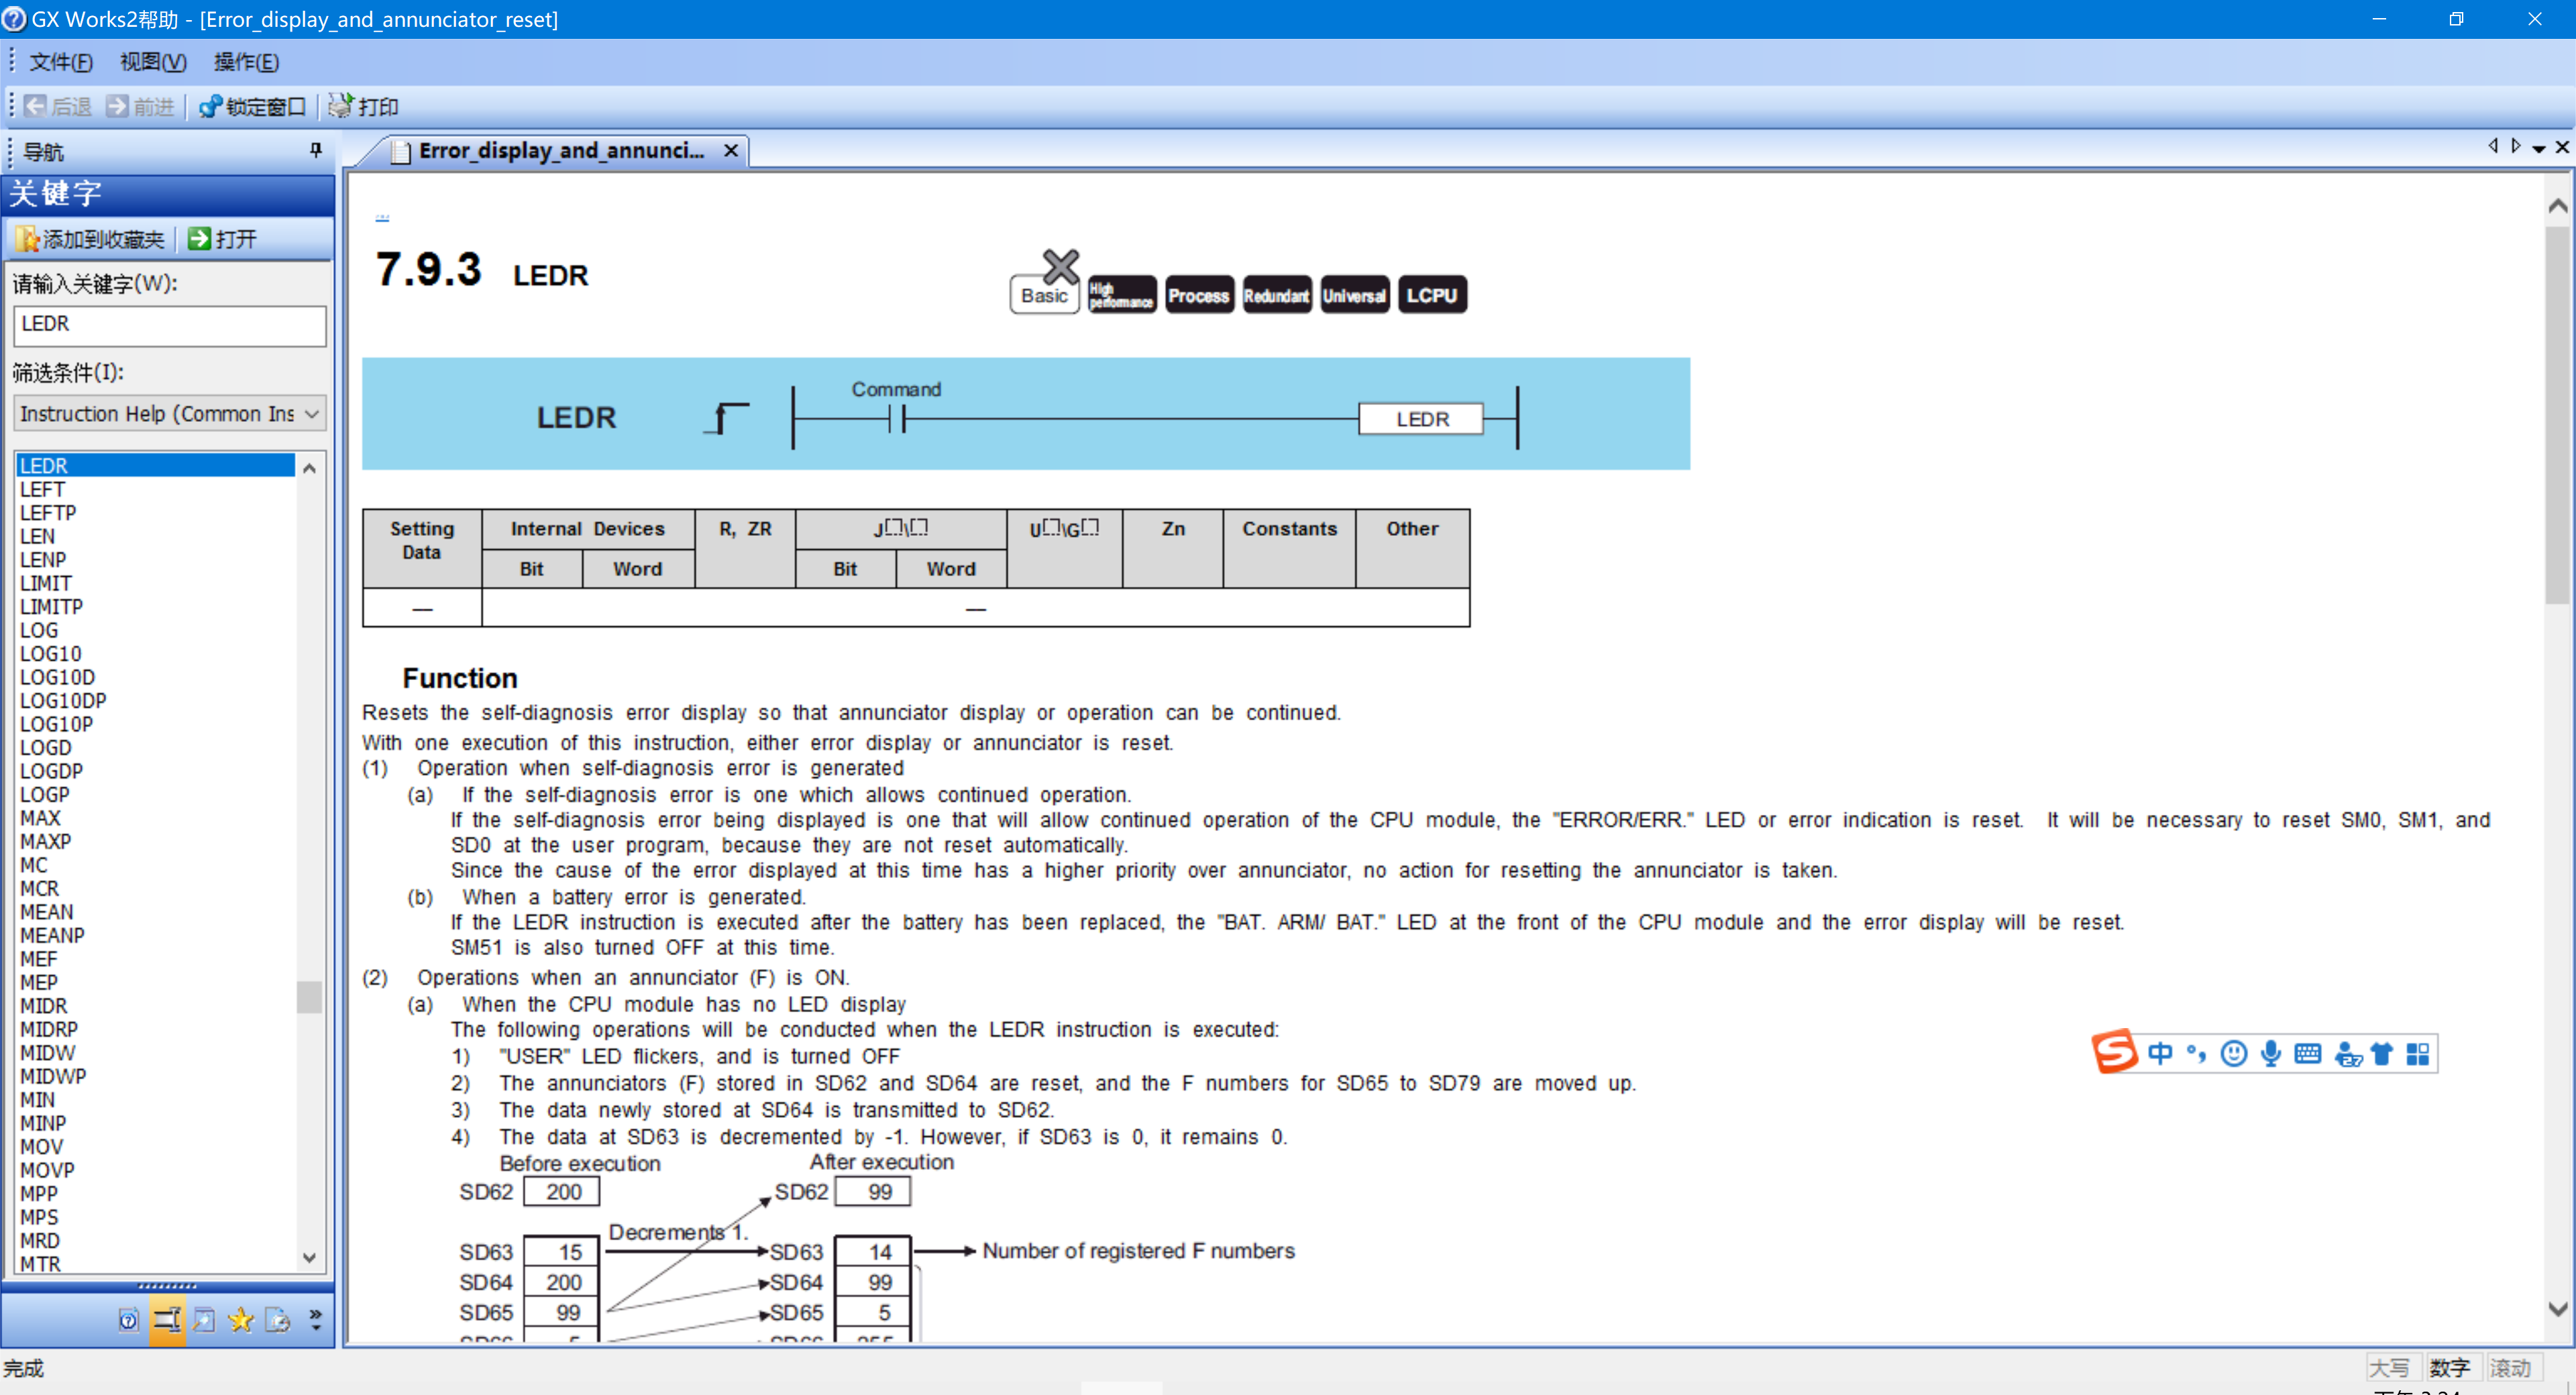Open the favorites star icon in the navigation footer
The height and width of the screenshot is (1395, 2576).
241,1320
